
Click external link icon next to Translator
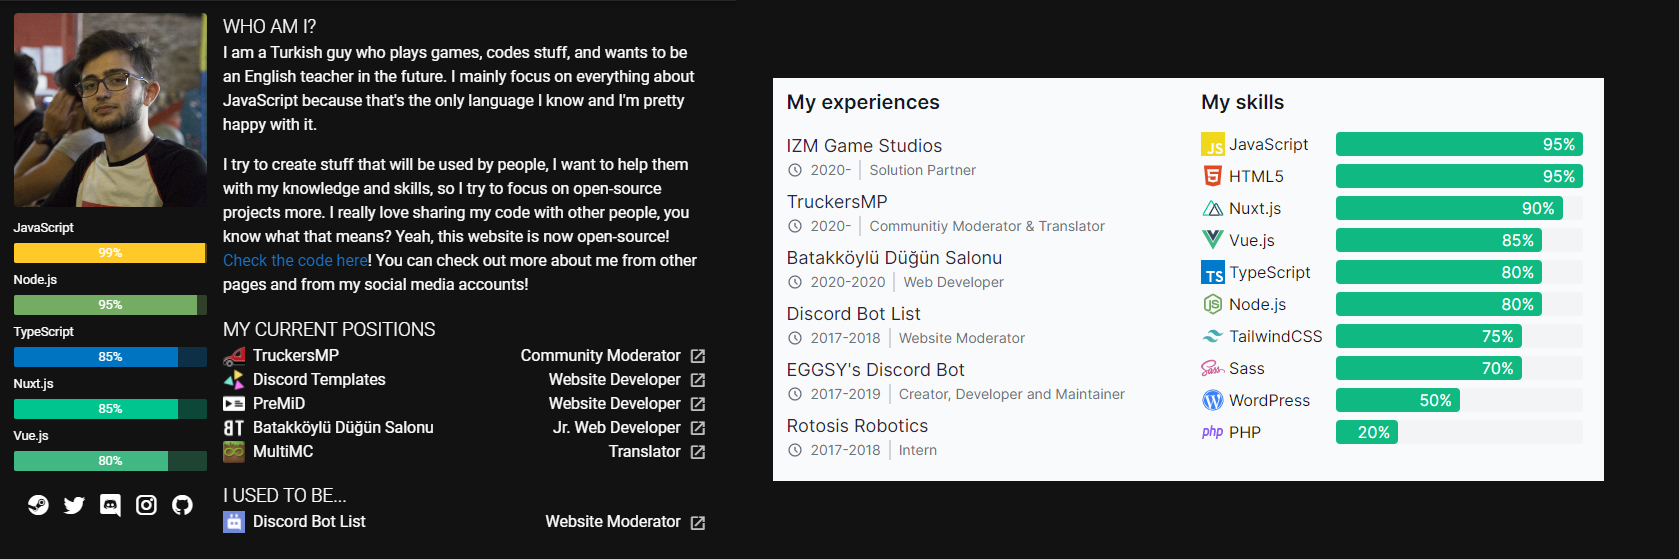coord(698,452)
